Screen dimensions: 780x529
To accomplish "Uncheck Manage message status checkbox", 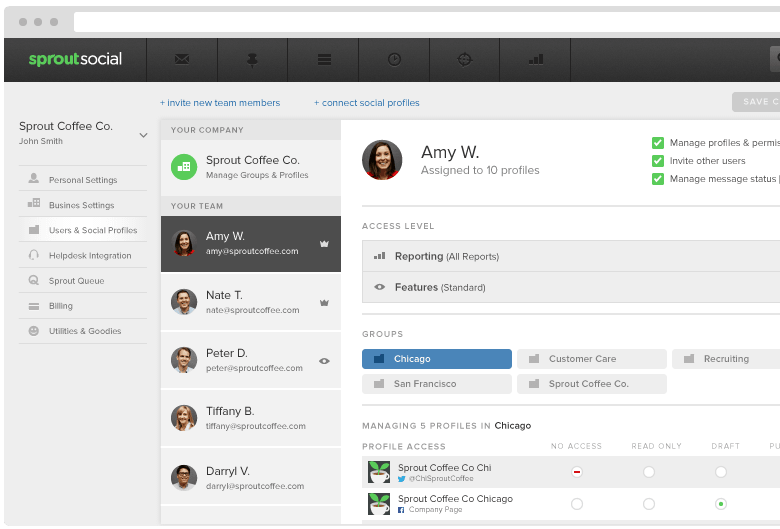I will click(658, 179).
